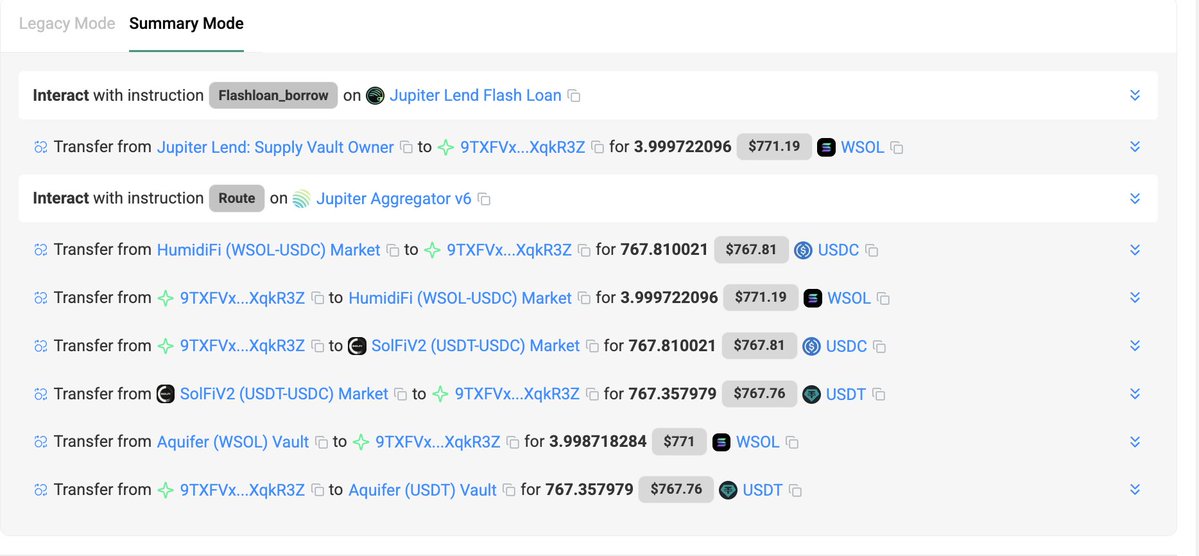Expand the transfer from SolFiV2 Market row
Screen dimensions: 1199x556
point(1135,394)
